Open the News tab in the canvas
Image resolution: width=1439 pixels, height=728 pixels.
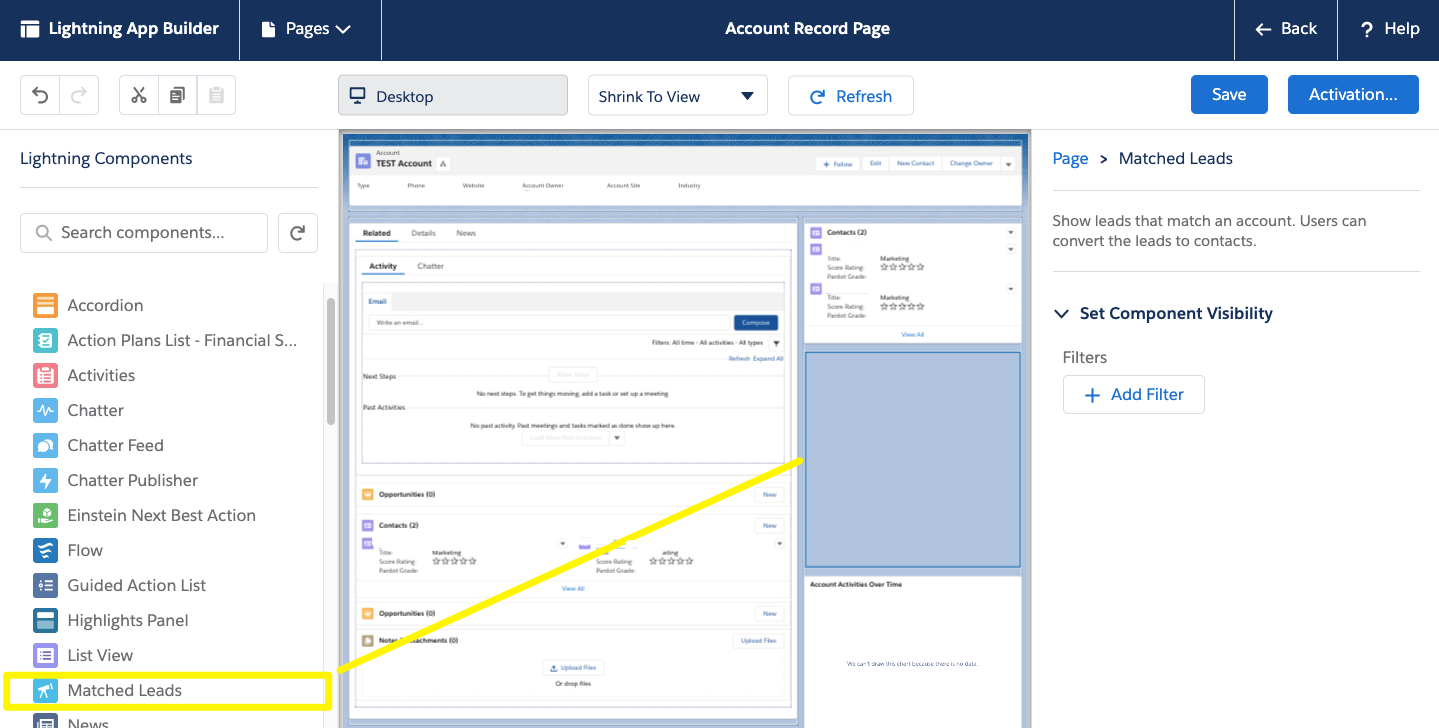466,233
